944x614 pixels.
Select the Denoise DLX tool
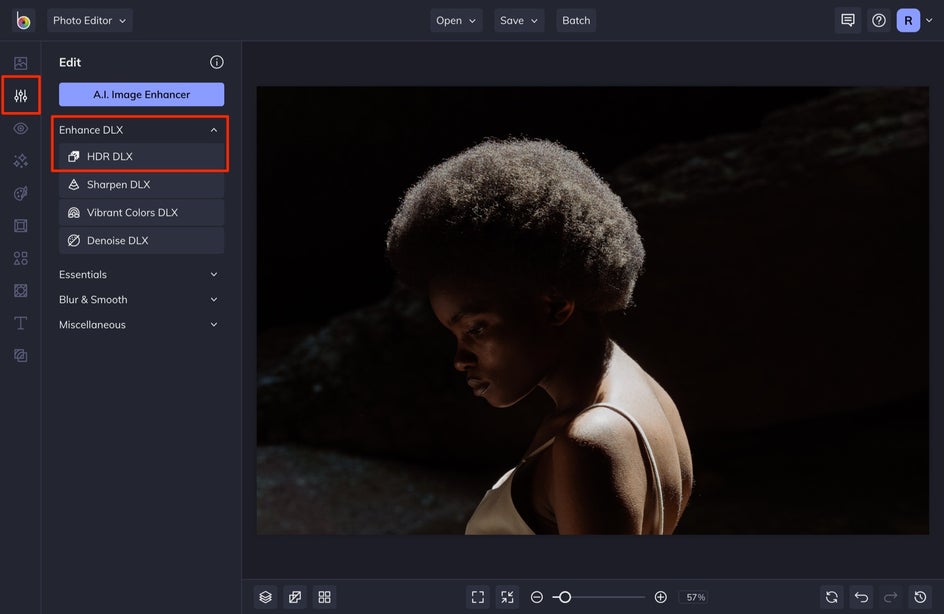click(141, 241)
